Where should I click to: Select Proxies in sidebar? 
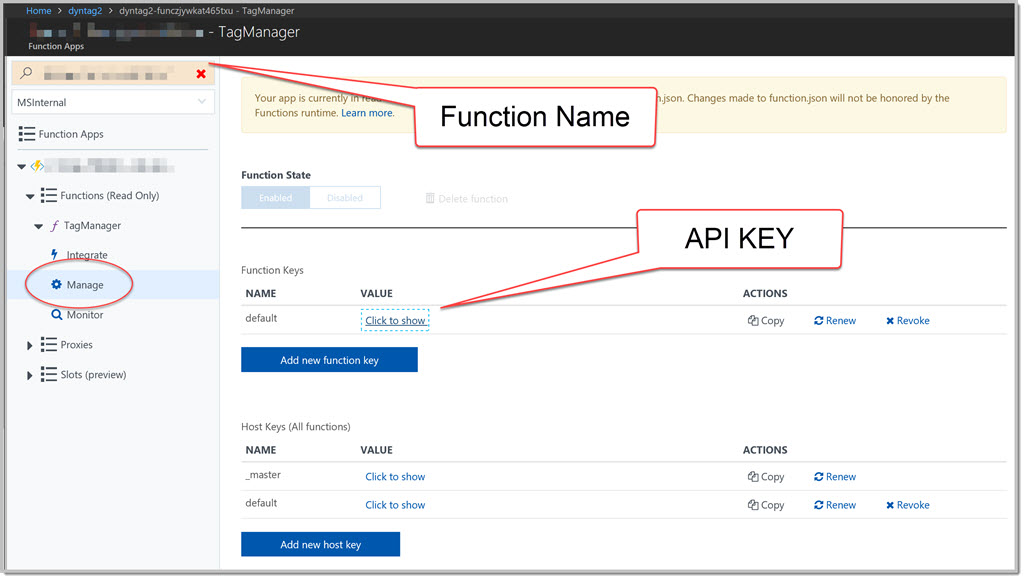[x=76, y=345]
